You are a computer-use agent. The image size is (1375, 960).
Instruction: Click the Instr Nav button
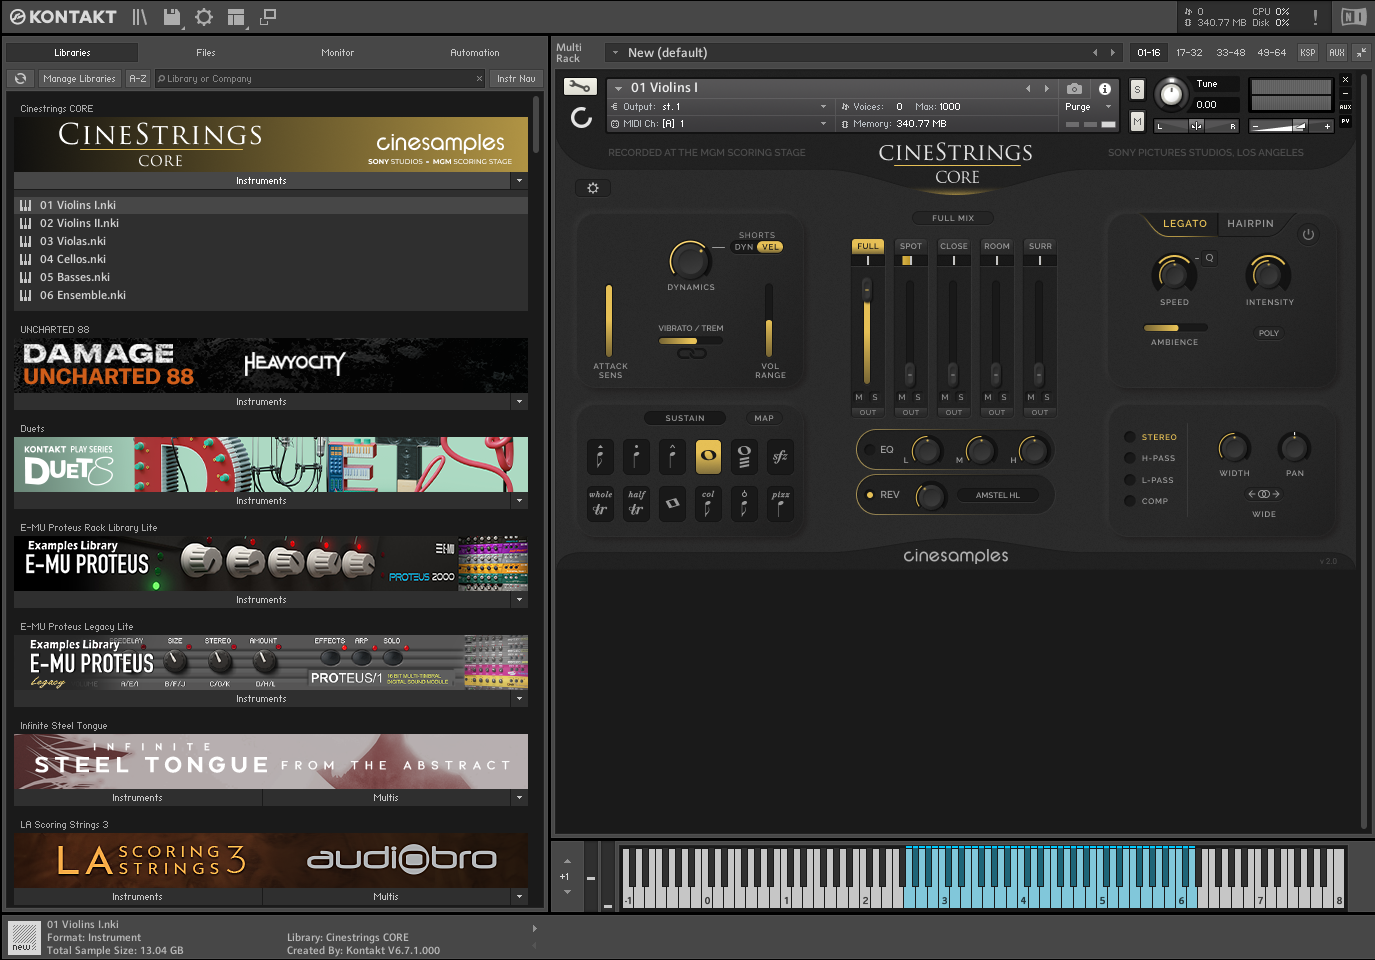pos(516,78)
